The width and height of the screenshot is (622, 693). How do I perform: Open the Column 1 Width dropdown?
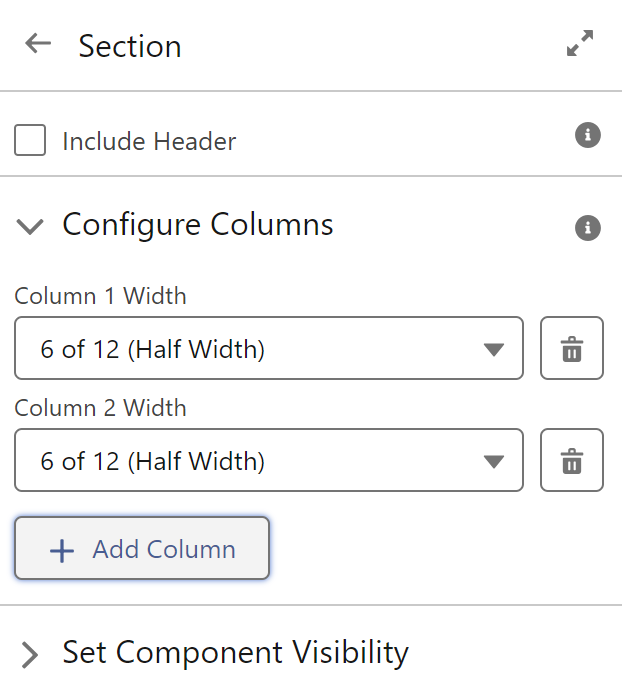(269, 348)
